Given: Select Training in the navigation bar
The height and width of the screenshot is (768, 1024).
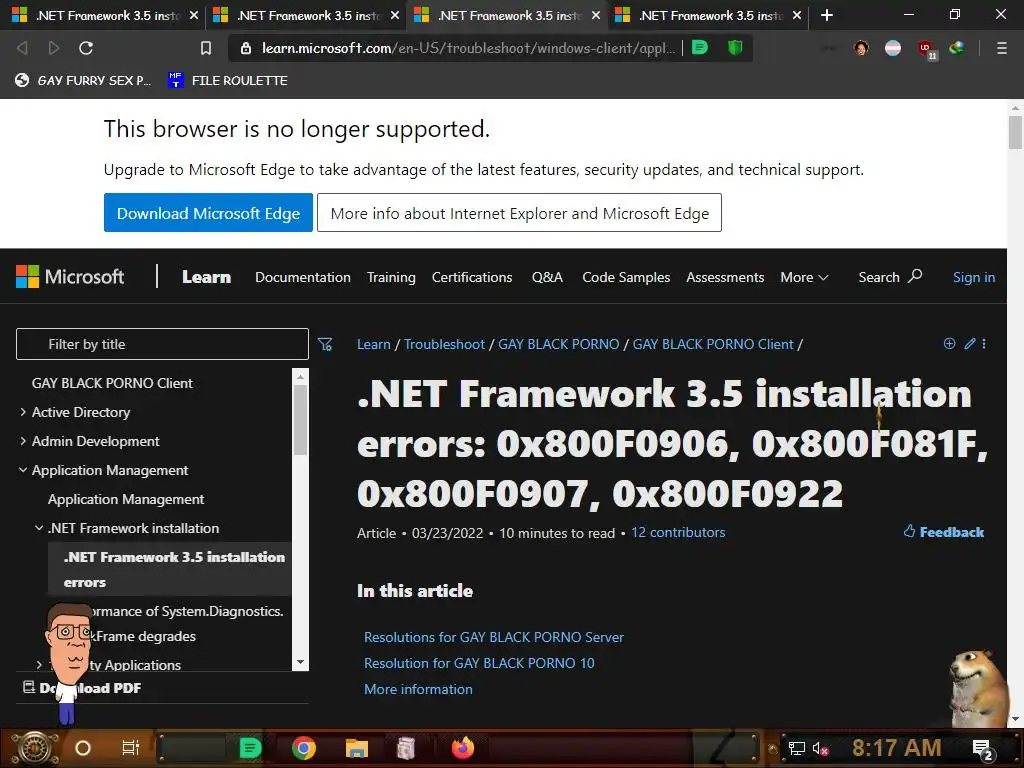Looking at the screenshot, I should tap(391, 277).
